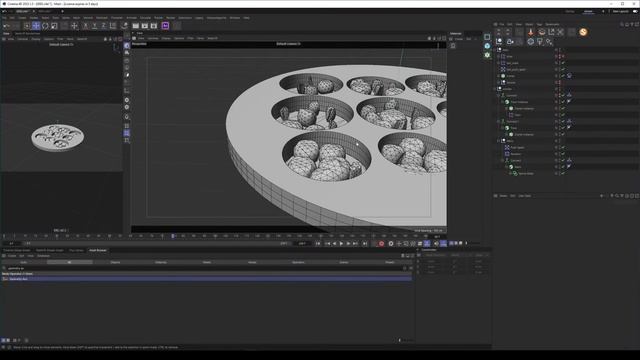Screen dimensions: 640x360
Task: Click the Undo arrow in the top toolbar
Action: 6,26
